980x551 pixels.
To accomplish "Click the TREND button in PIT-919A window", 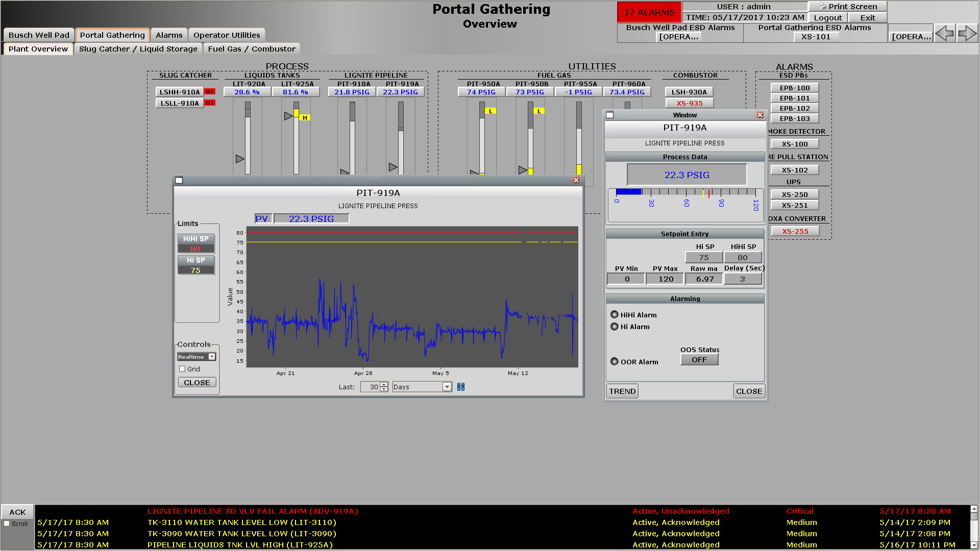I will point(622,391).
